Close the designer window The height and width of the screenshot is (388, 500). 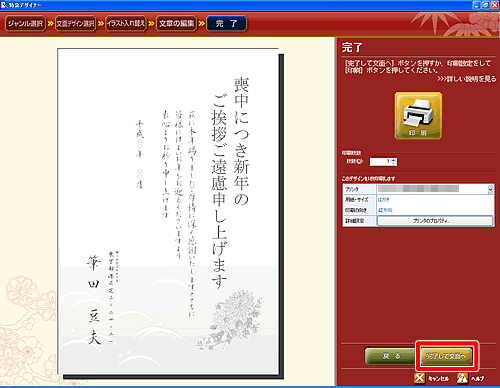pyautogui.click(x=495, y=5)
